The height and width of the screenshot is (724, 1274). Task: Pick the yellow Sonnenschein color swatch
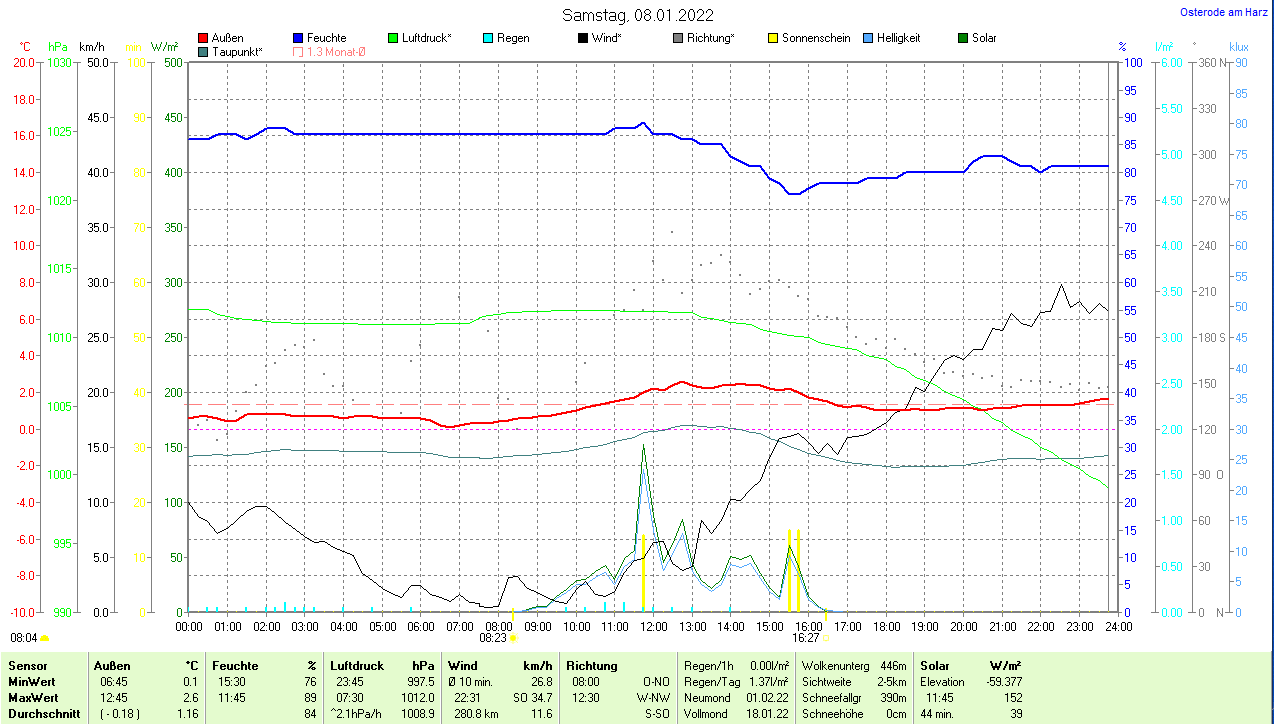pos(773,38)
